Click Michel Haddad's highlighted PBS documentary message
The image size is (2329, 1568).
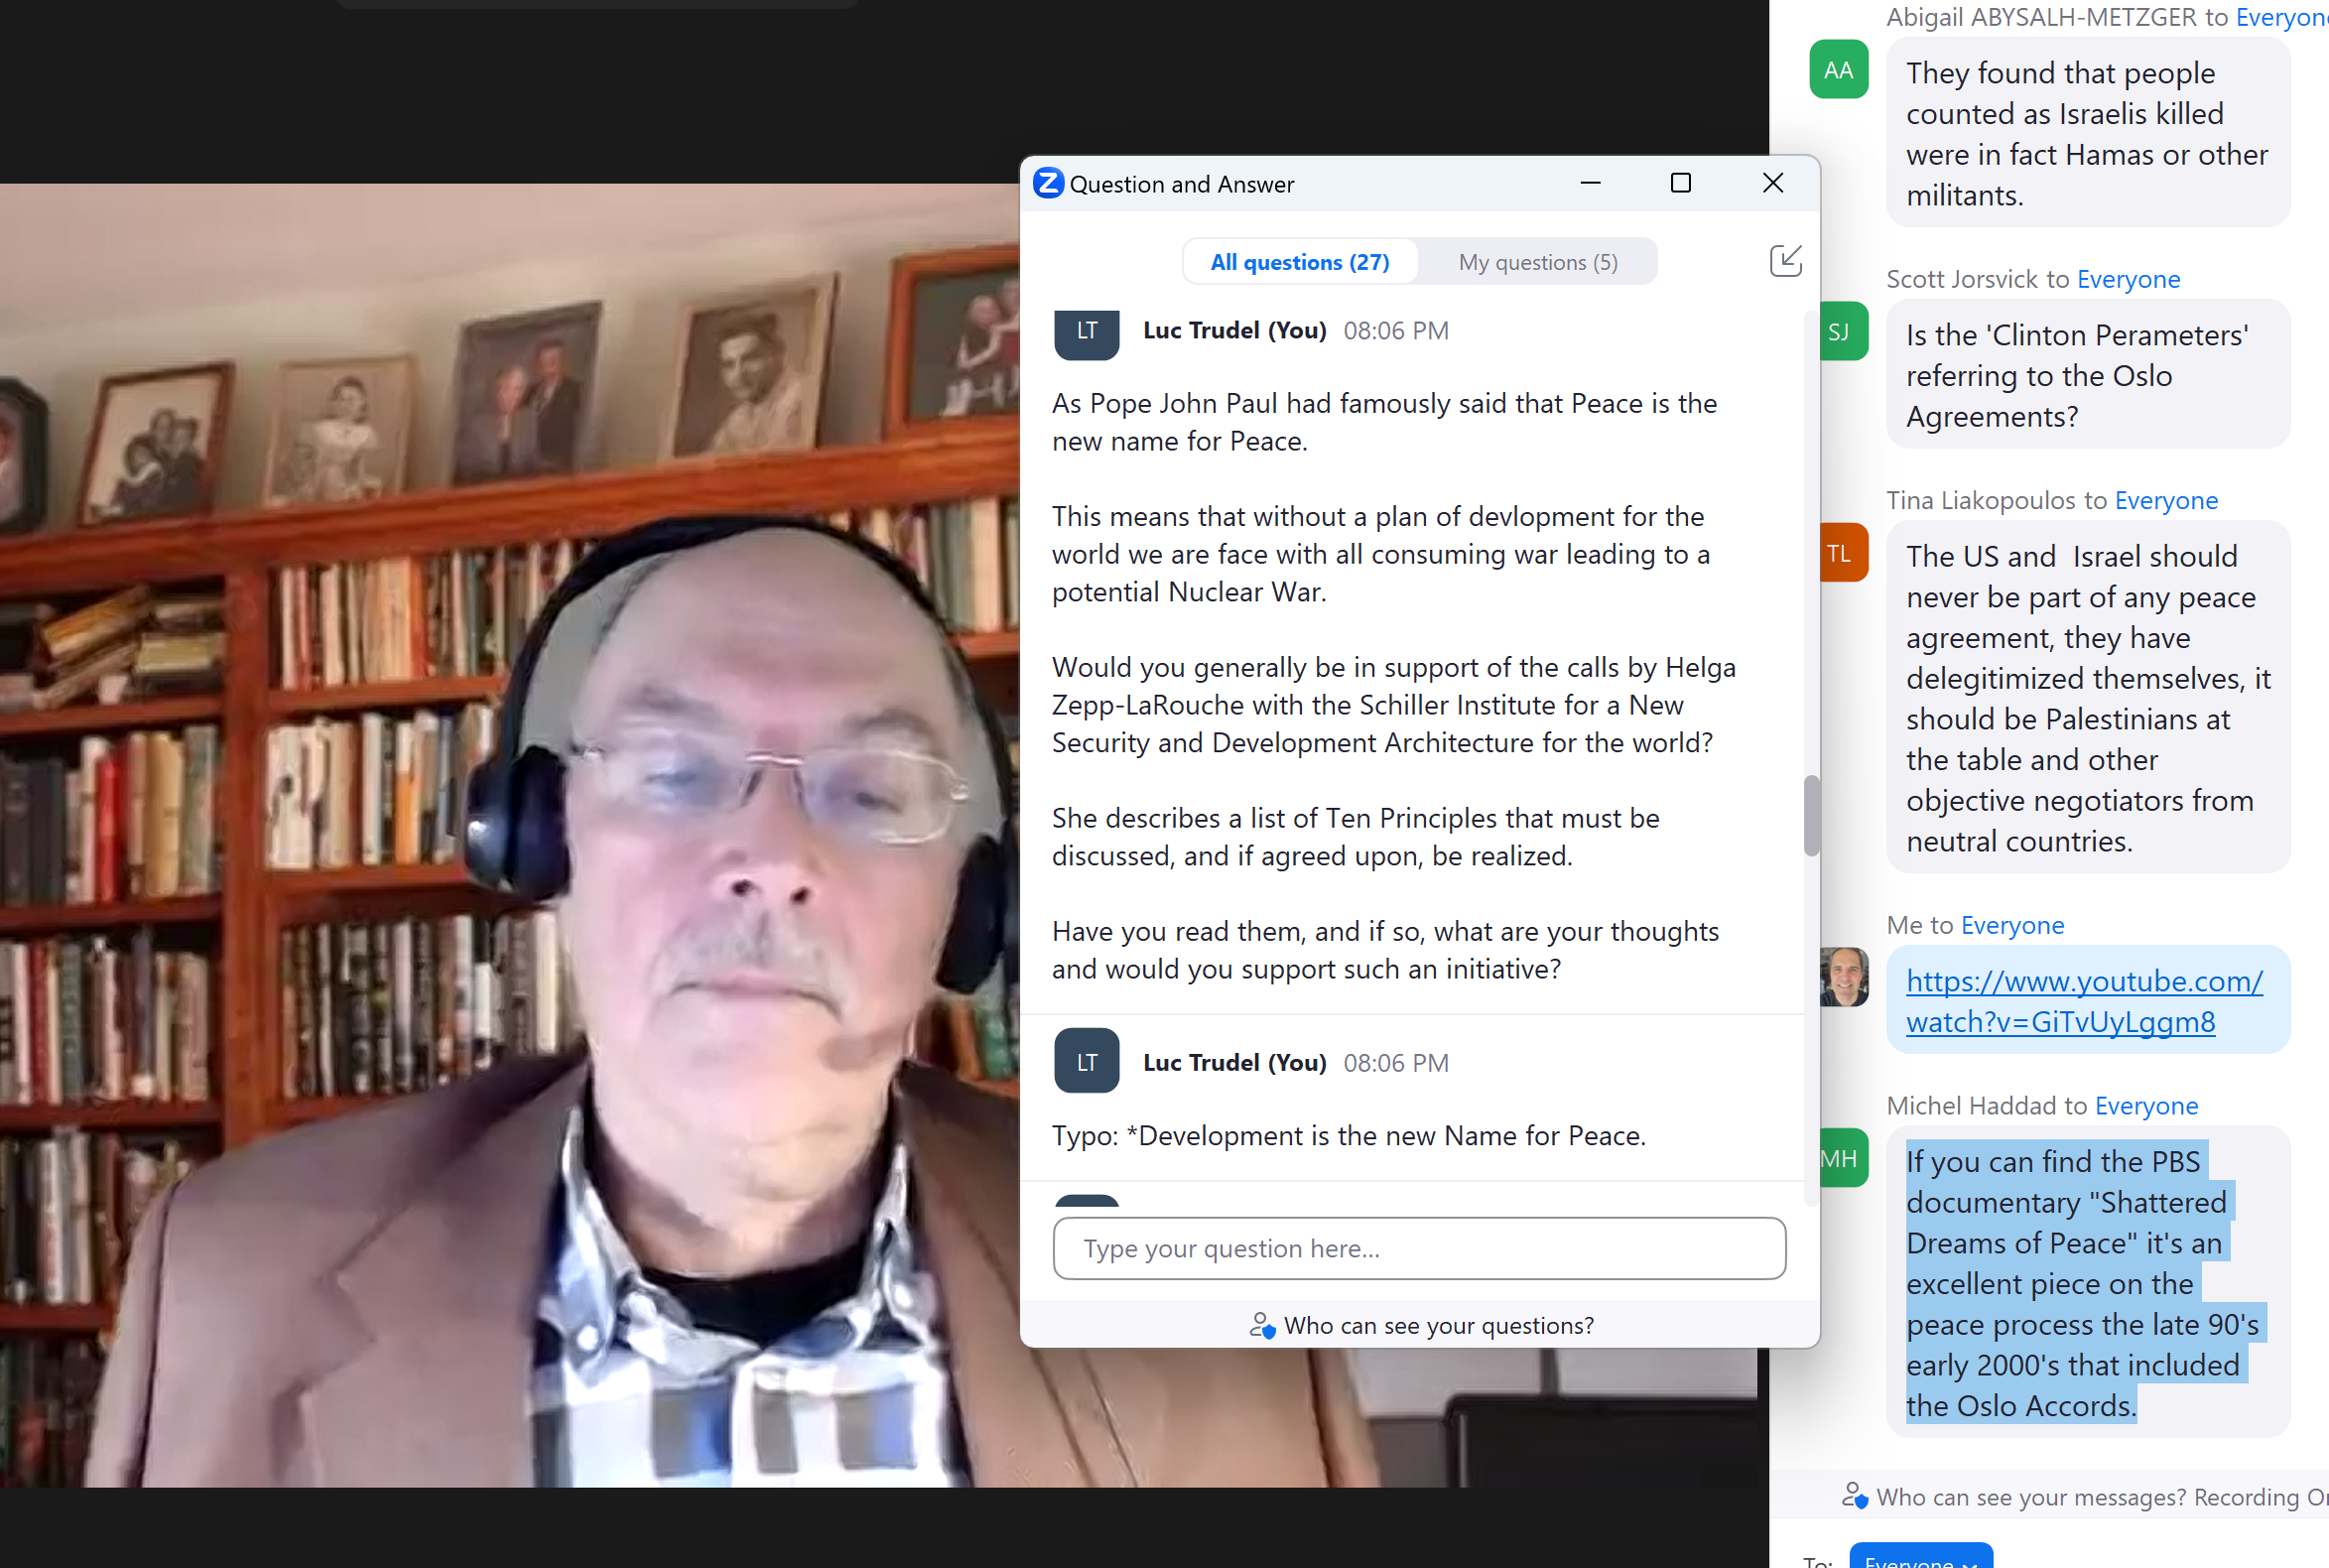click(2087, 1282)
